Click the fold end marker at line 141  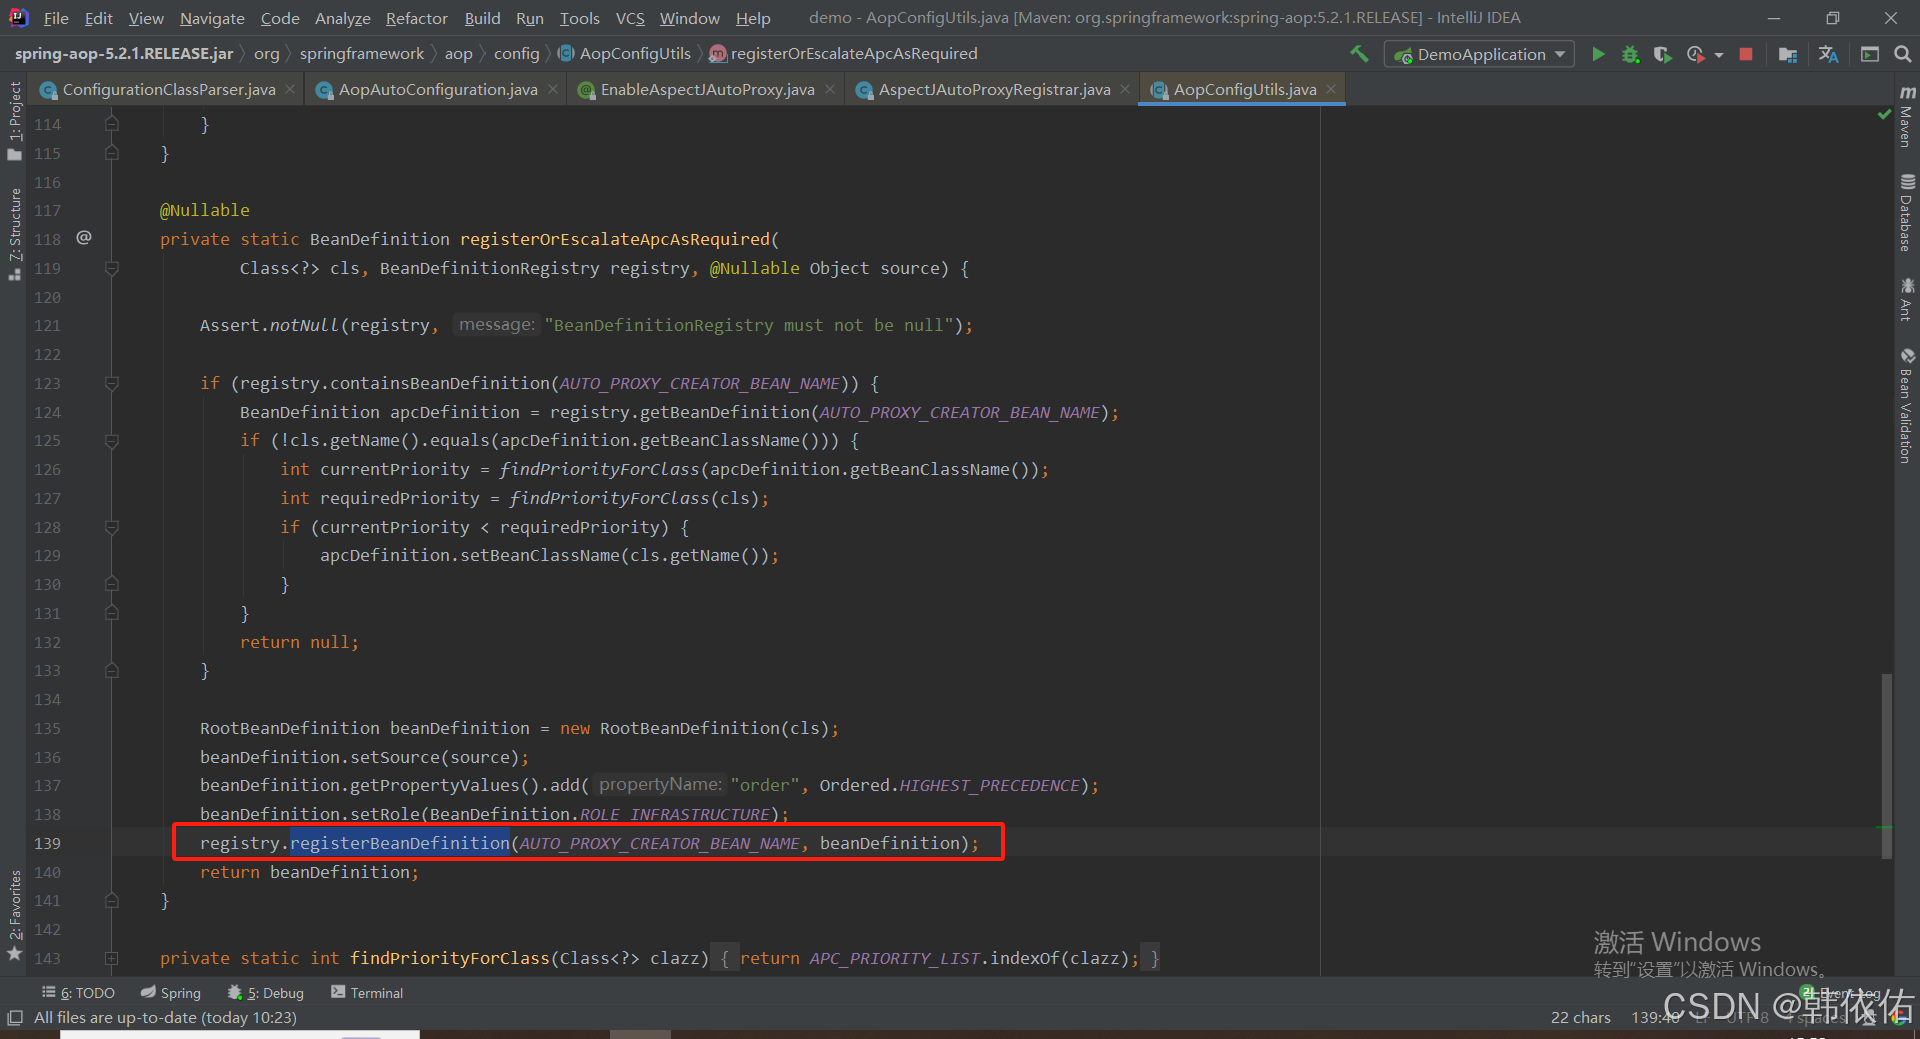(112, 900)
